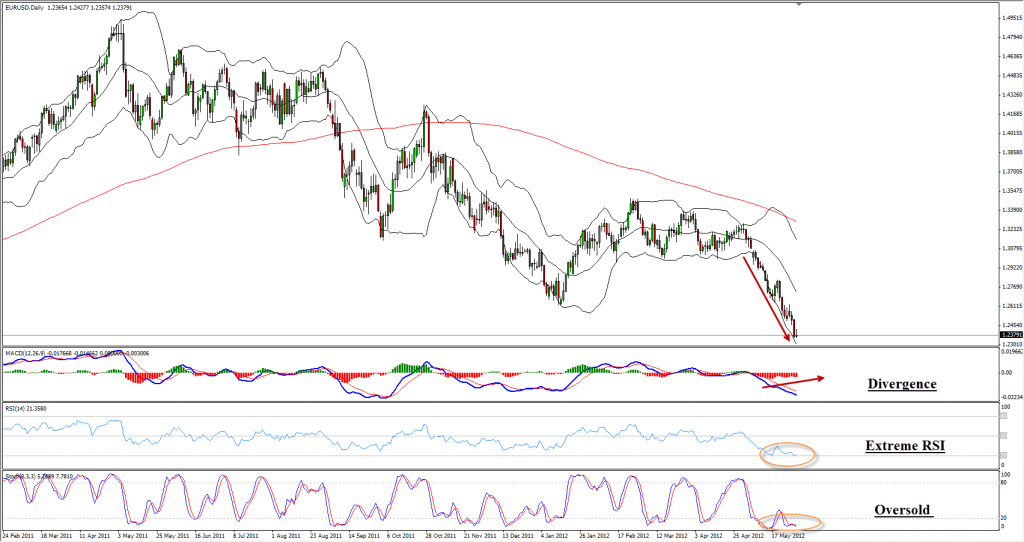Click the 1.33900 price axis label

point(1012,210)
